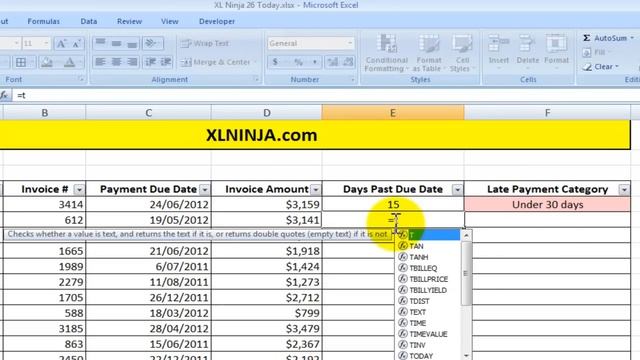Open Late Payment Category filter dropdown
The height and width of the screenshot is (360, 640).
tap(624, 190)
